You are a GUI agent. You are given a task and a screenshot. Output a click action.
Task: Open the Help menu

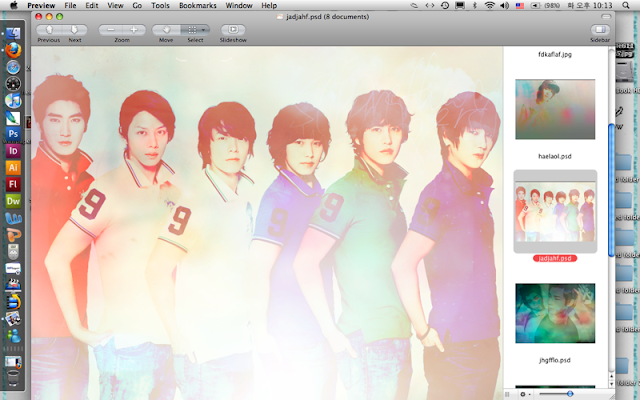[269, 5]
